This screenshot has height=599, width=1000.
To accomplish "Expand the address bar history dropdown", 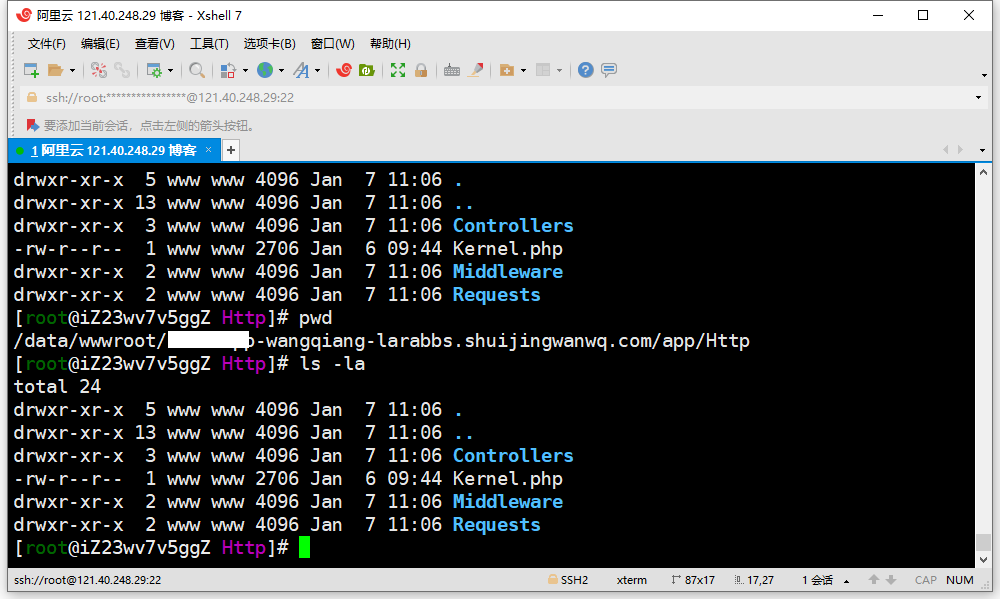I will click(978, 98).
